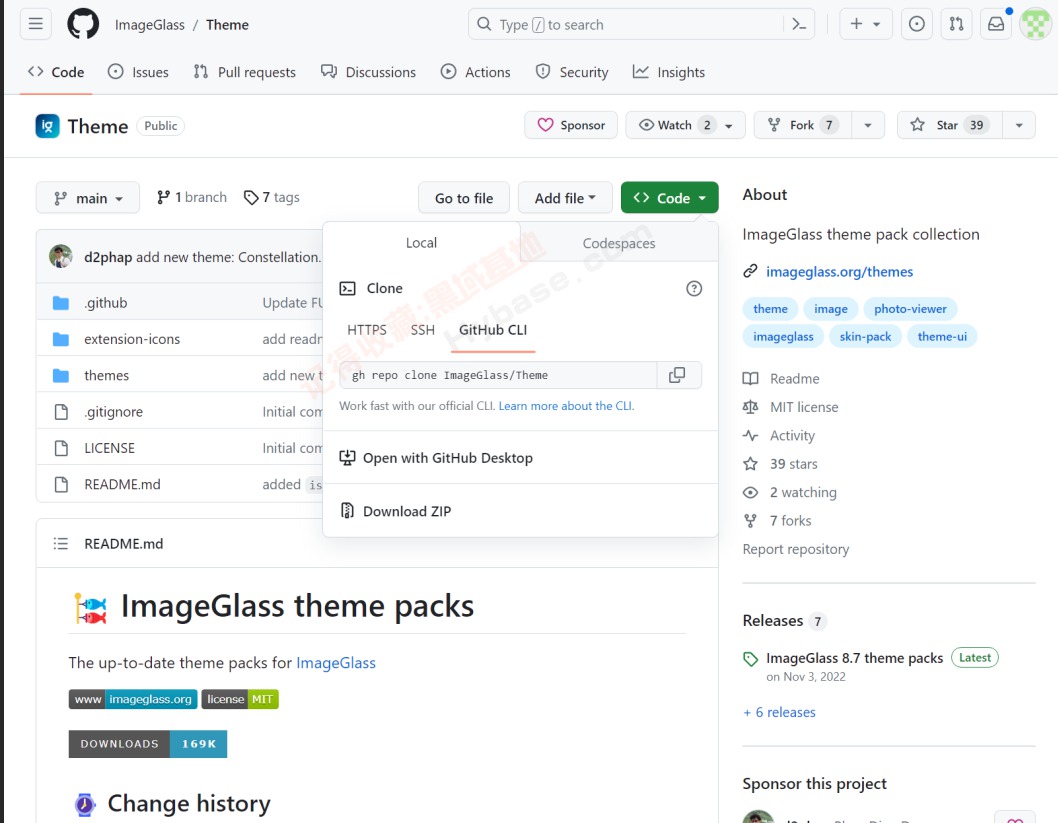
Task: Open the Actions tab
Action: (x=475, y=72)
